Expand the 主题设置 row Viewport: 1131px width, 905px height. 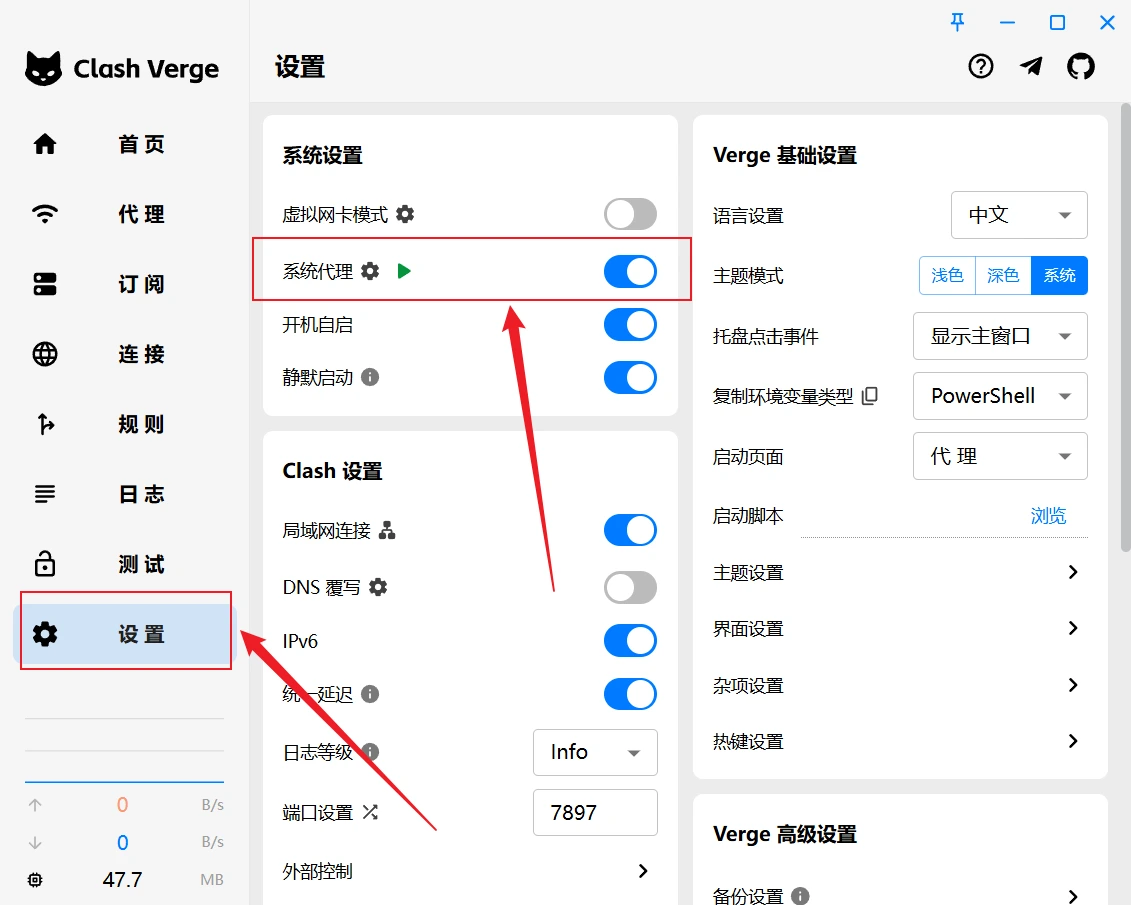[x=899, y=572]
